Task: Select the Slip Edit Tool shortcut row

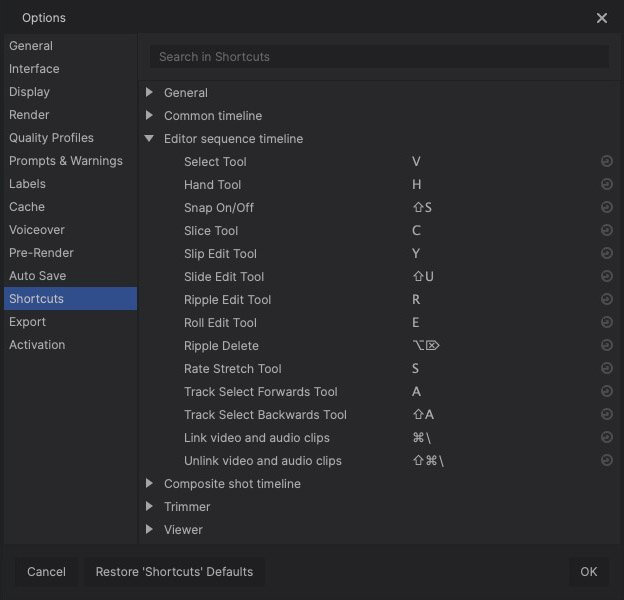Action: click(x=220, y=254)
